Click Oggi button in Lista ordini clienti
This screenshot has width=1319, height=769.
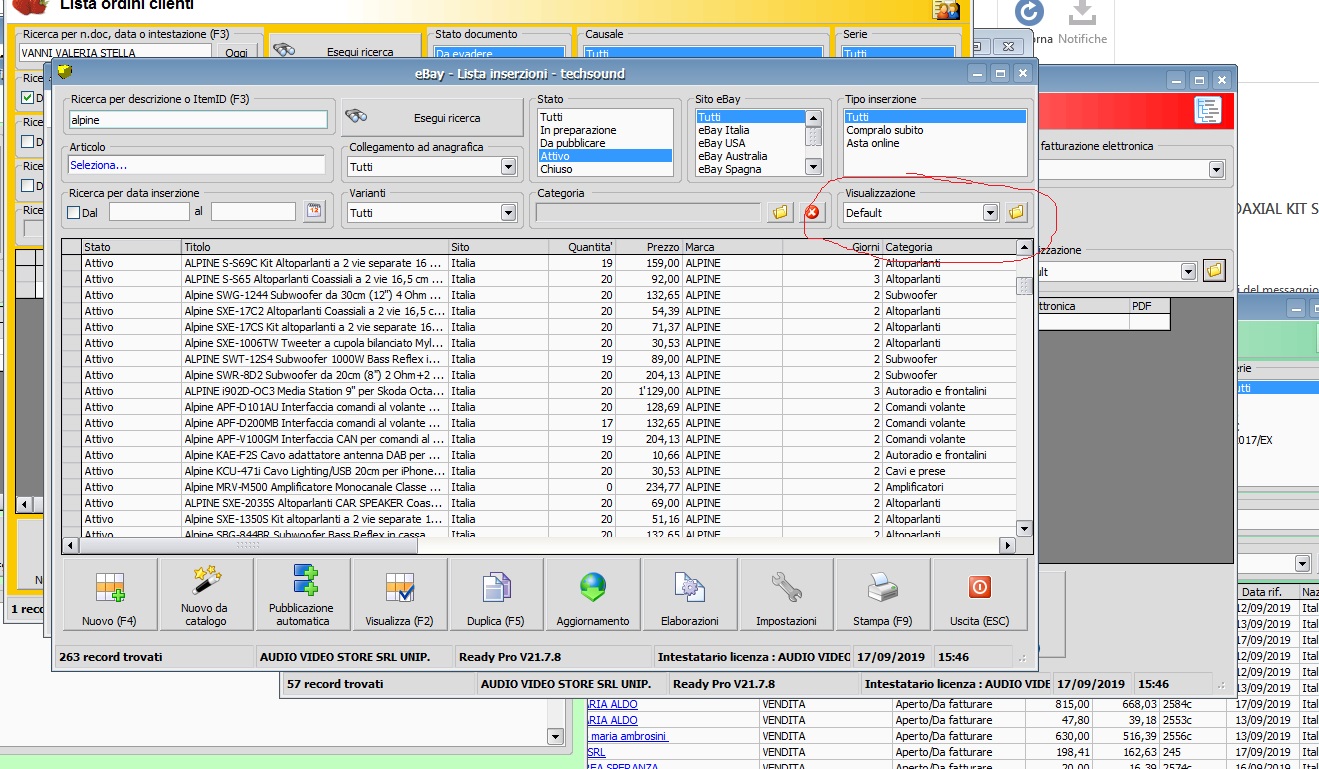coord(236,53)
